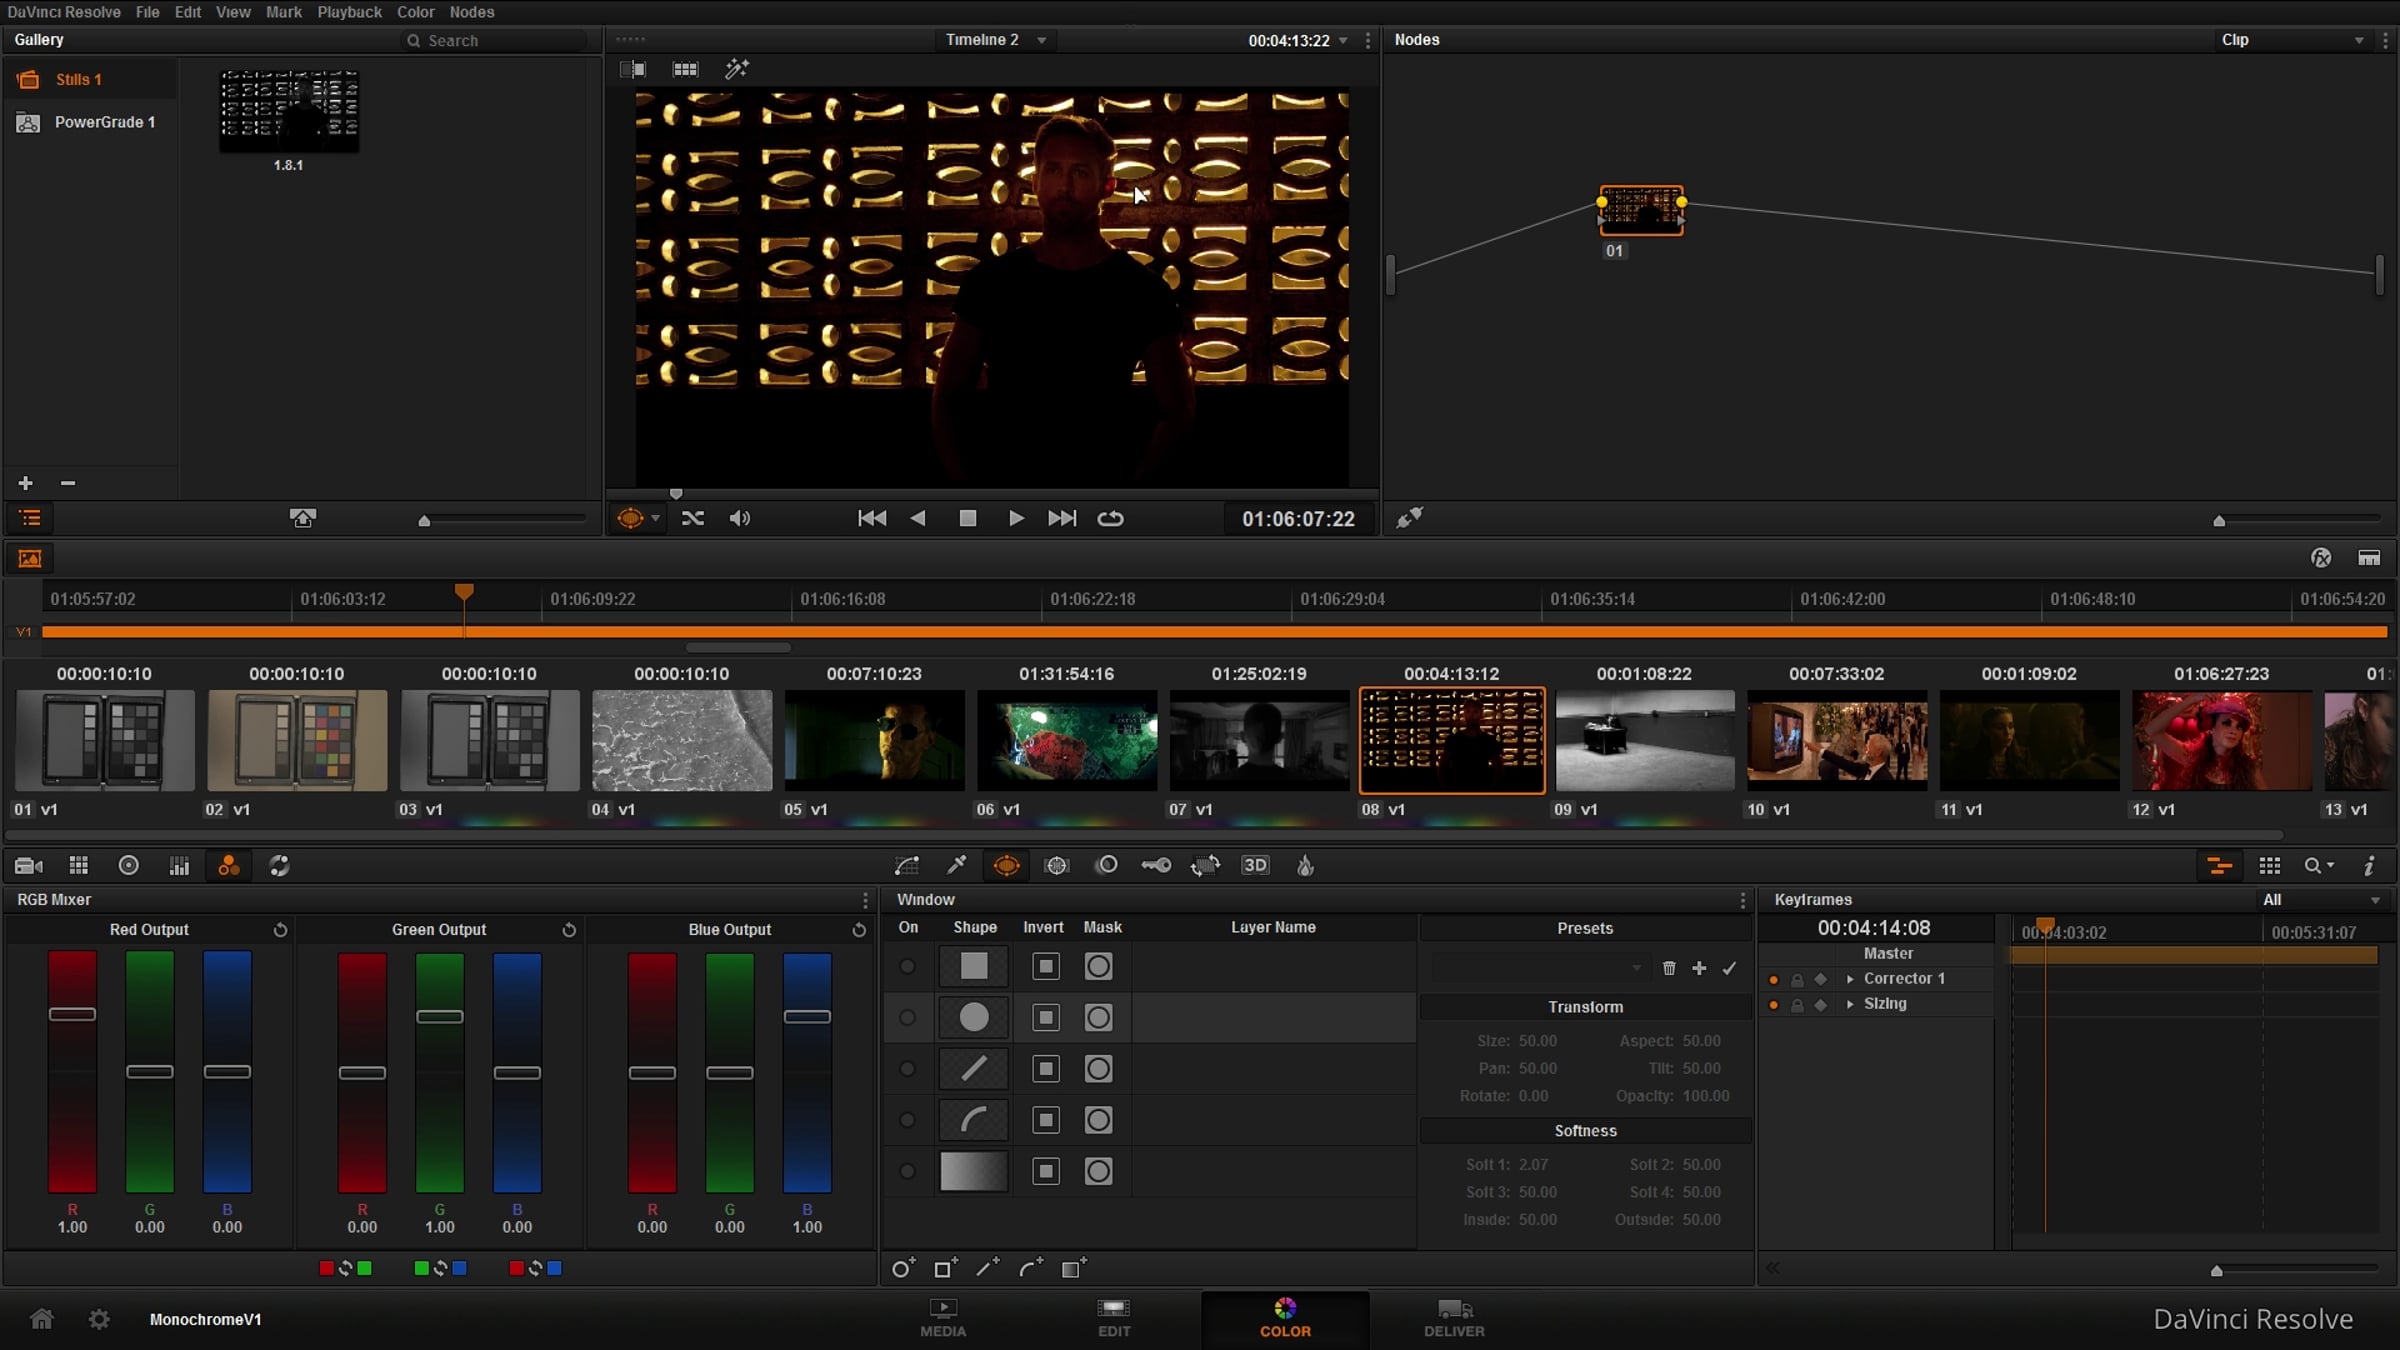
Task: Toggle loop playback in viewer
Action: (x=1110, y=518)
